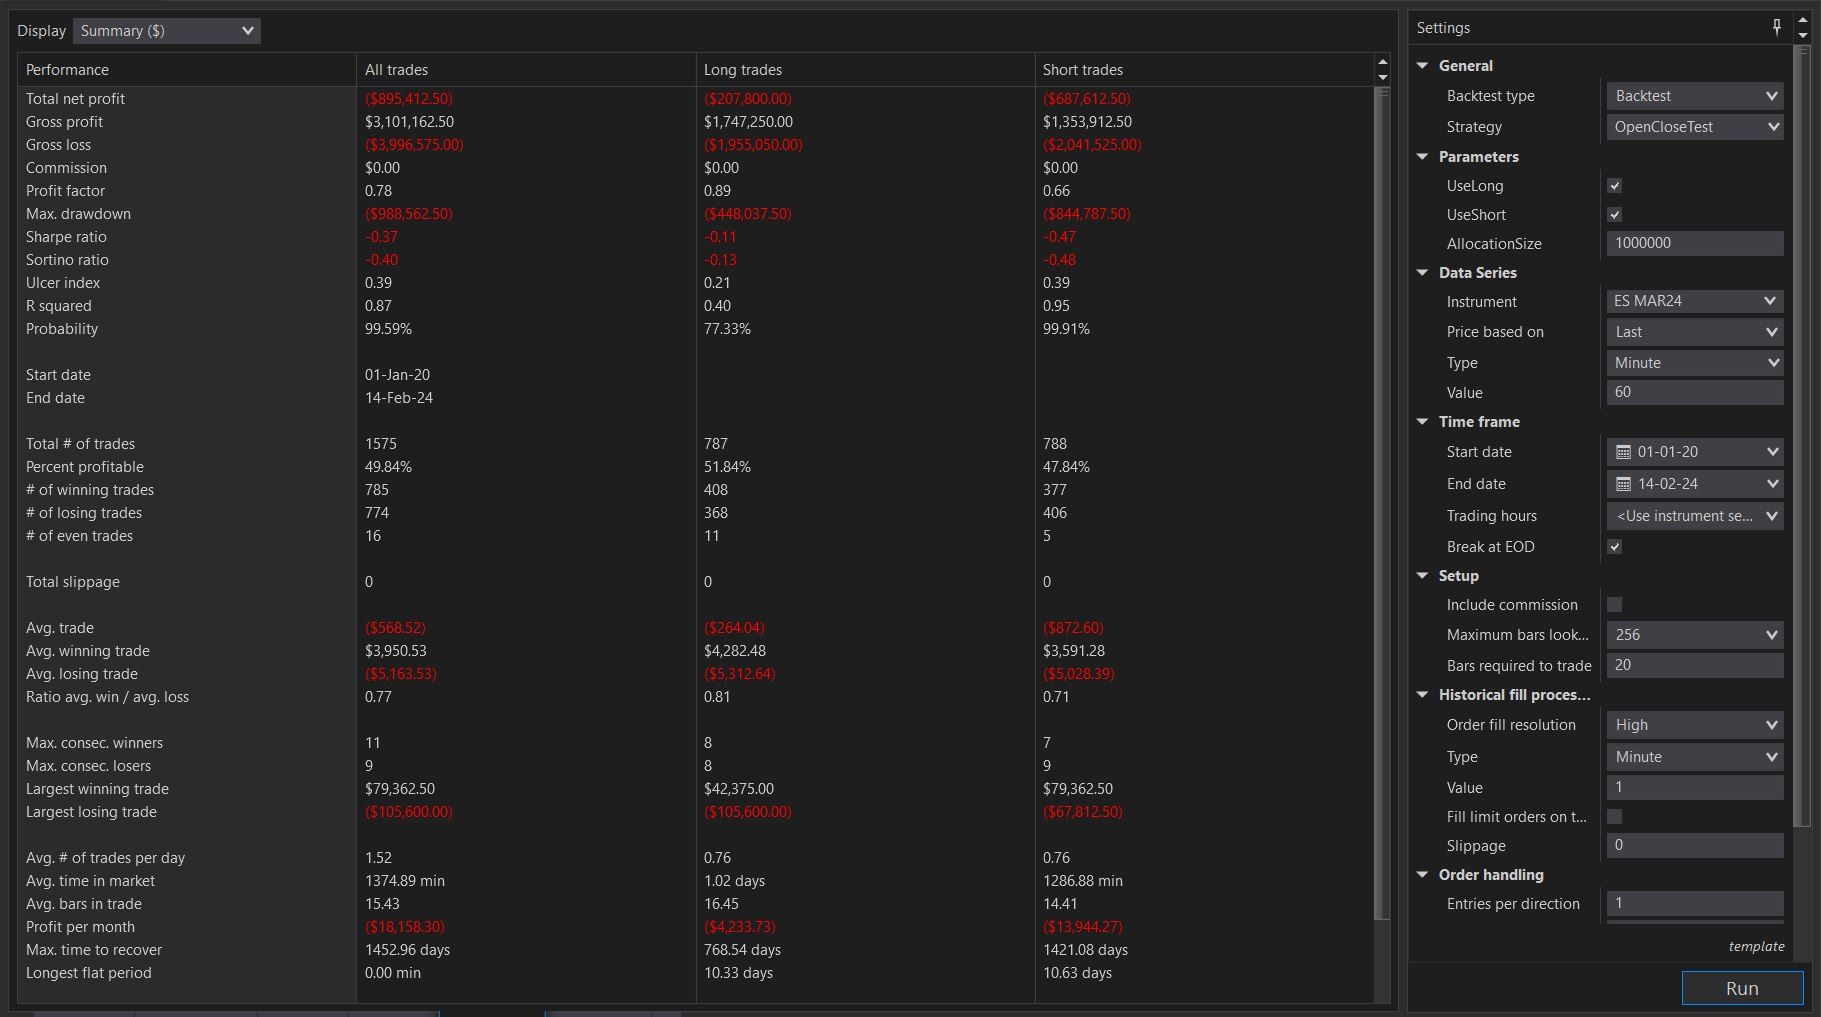Click the template link

1756,946
